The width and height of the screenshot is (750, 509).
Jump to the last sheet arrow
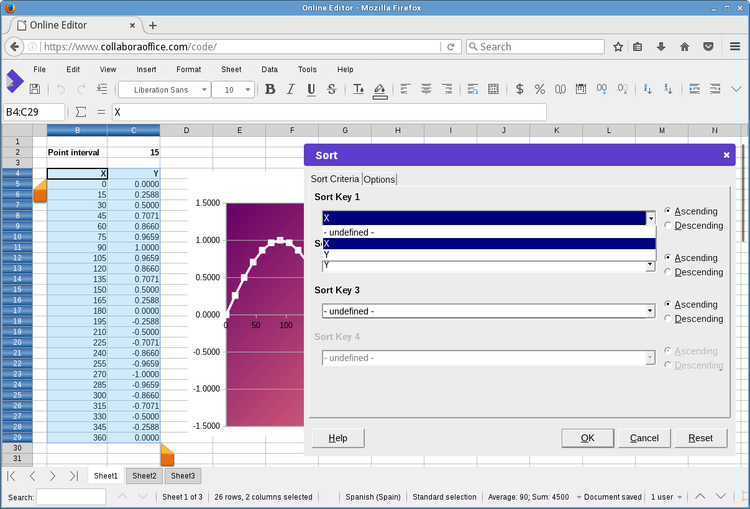click(x=74, y=476)
